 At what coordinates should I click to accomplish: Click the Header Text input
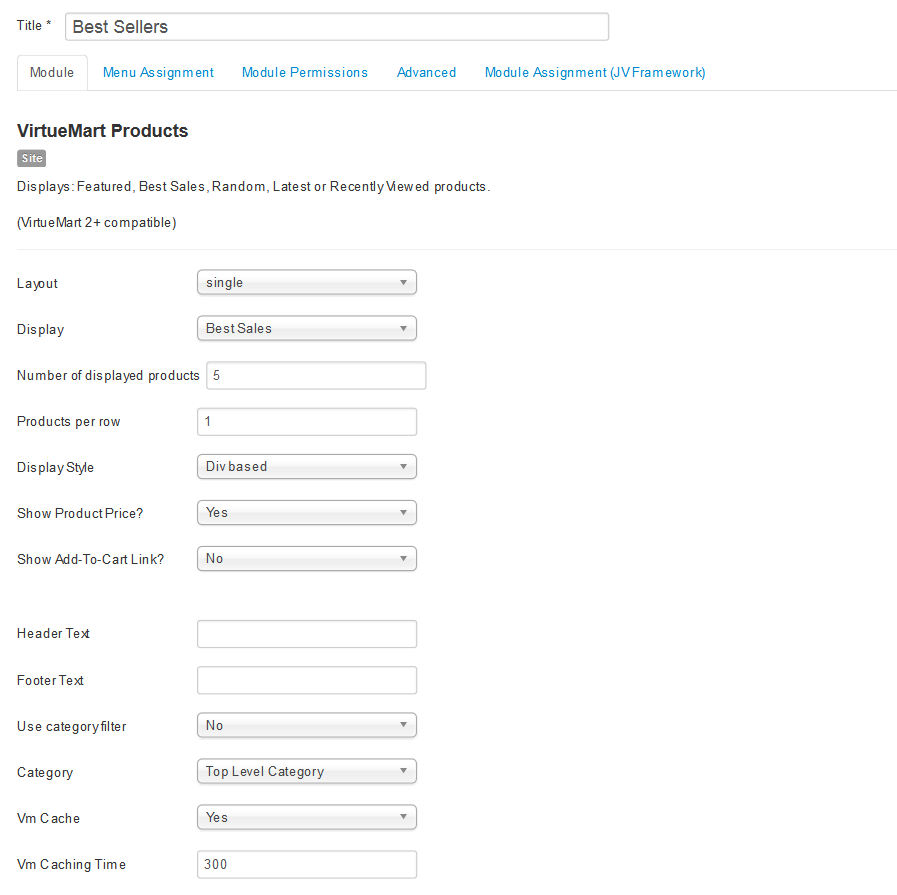coord(307,634)
